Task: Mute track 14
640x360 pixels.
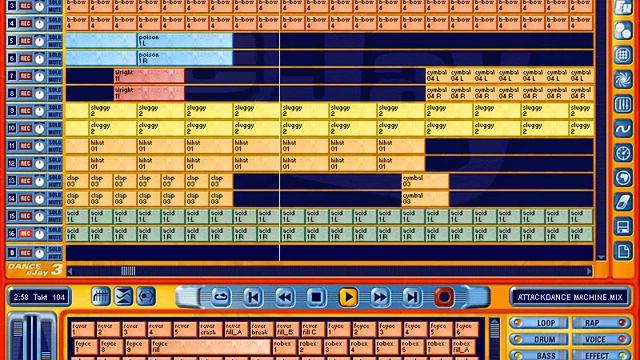Action: [x=55, y=202]
